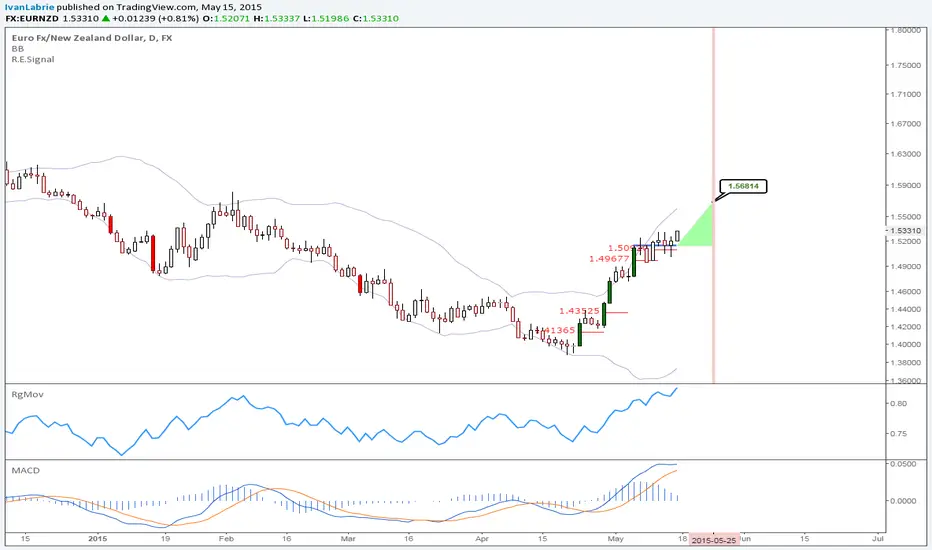Click the 'Apr' date axis label
The width and height of the screenshot is (932, 550).
tap(482, 539)
